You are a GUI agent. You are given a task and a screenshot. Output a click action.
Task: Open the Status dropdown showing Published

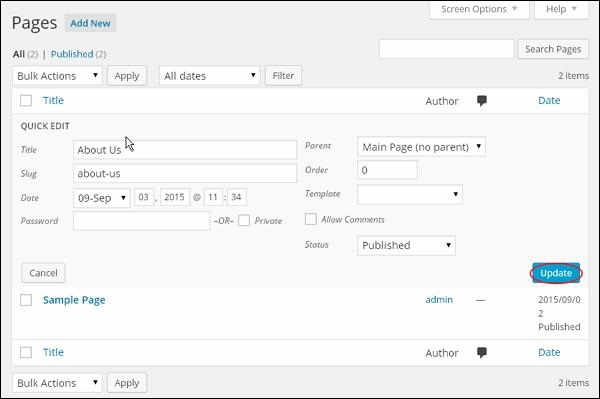click(406, 245)
